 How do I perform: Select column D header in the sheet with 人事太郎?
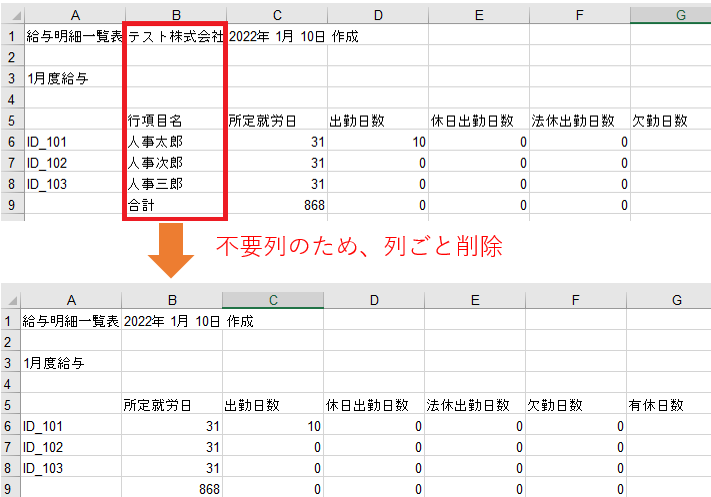tap(378, 15)
